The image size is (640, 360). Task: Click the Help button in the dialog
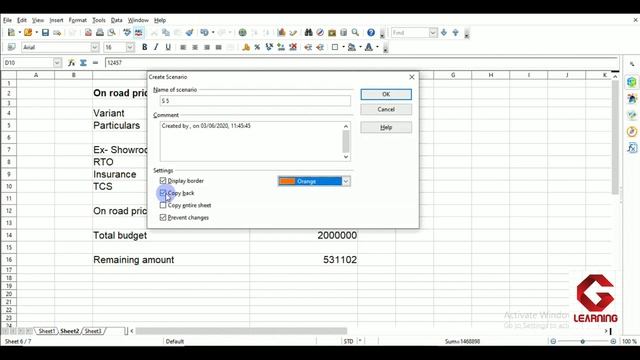[x=386, y=127]
